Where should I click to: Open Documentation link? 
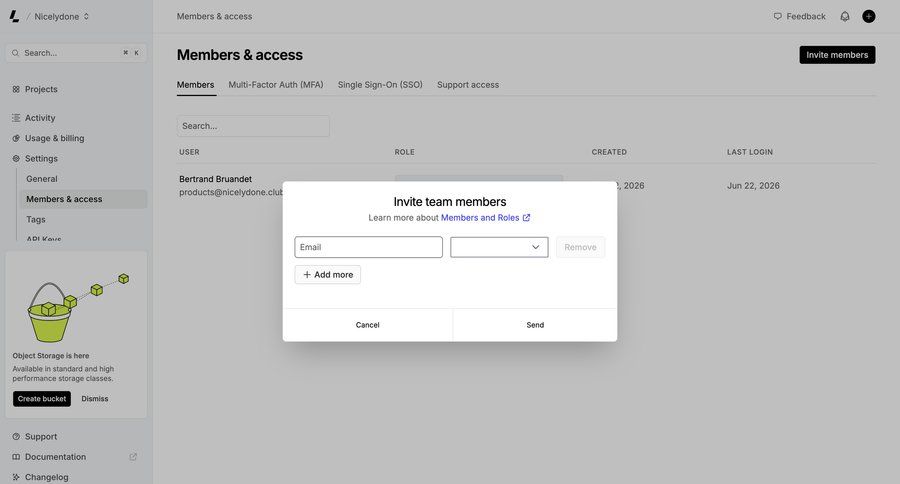click(x=55, y=457)
